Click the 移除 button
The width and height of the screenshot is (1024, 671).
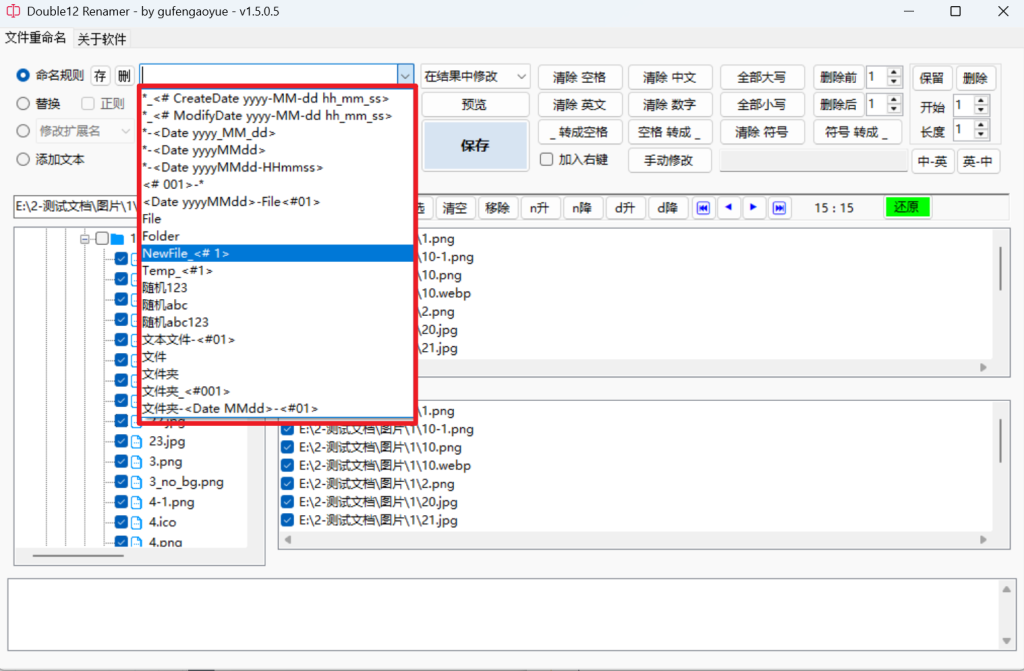[498, 208]
